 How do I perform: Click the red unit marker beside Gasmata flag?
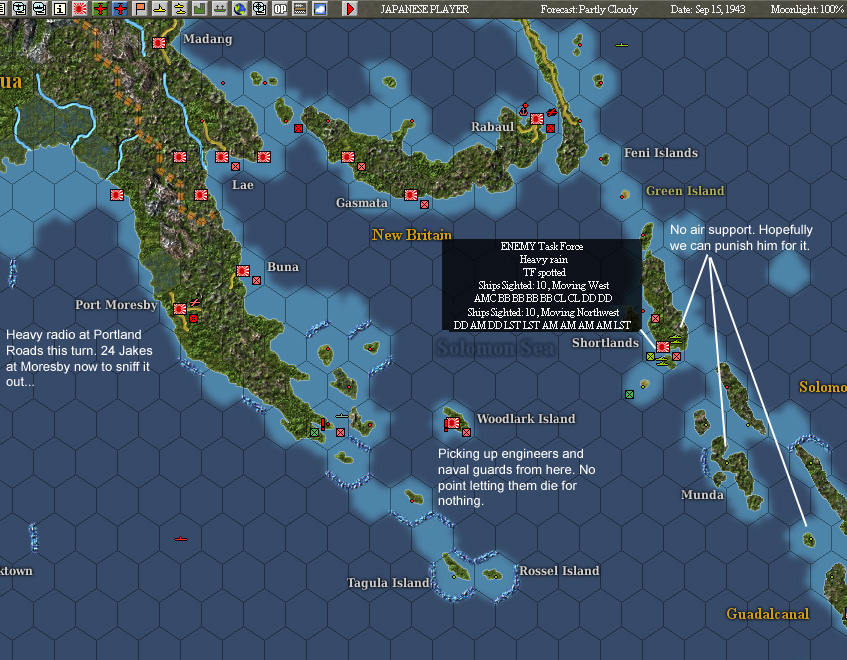(425, 205)
